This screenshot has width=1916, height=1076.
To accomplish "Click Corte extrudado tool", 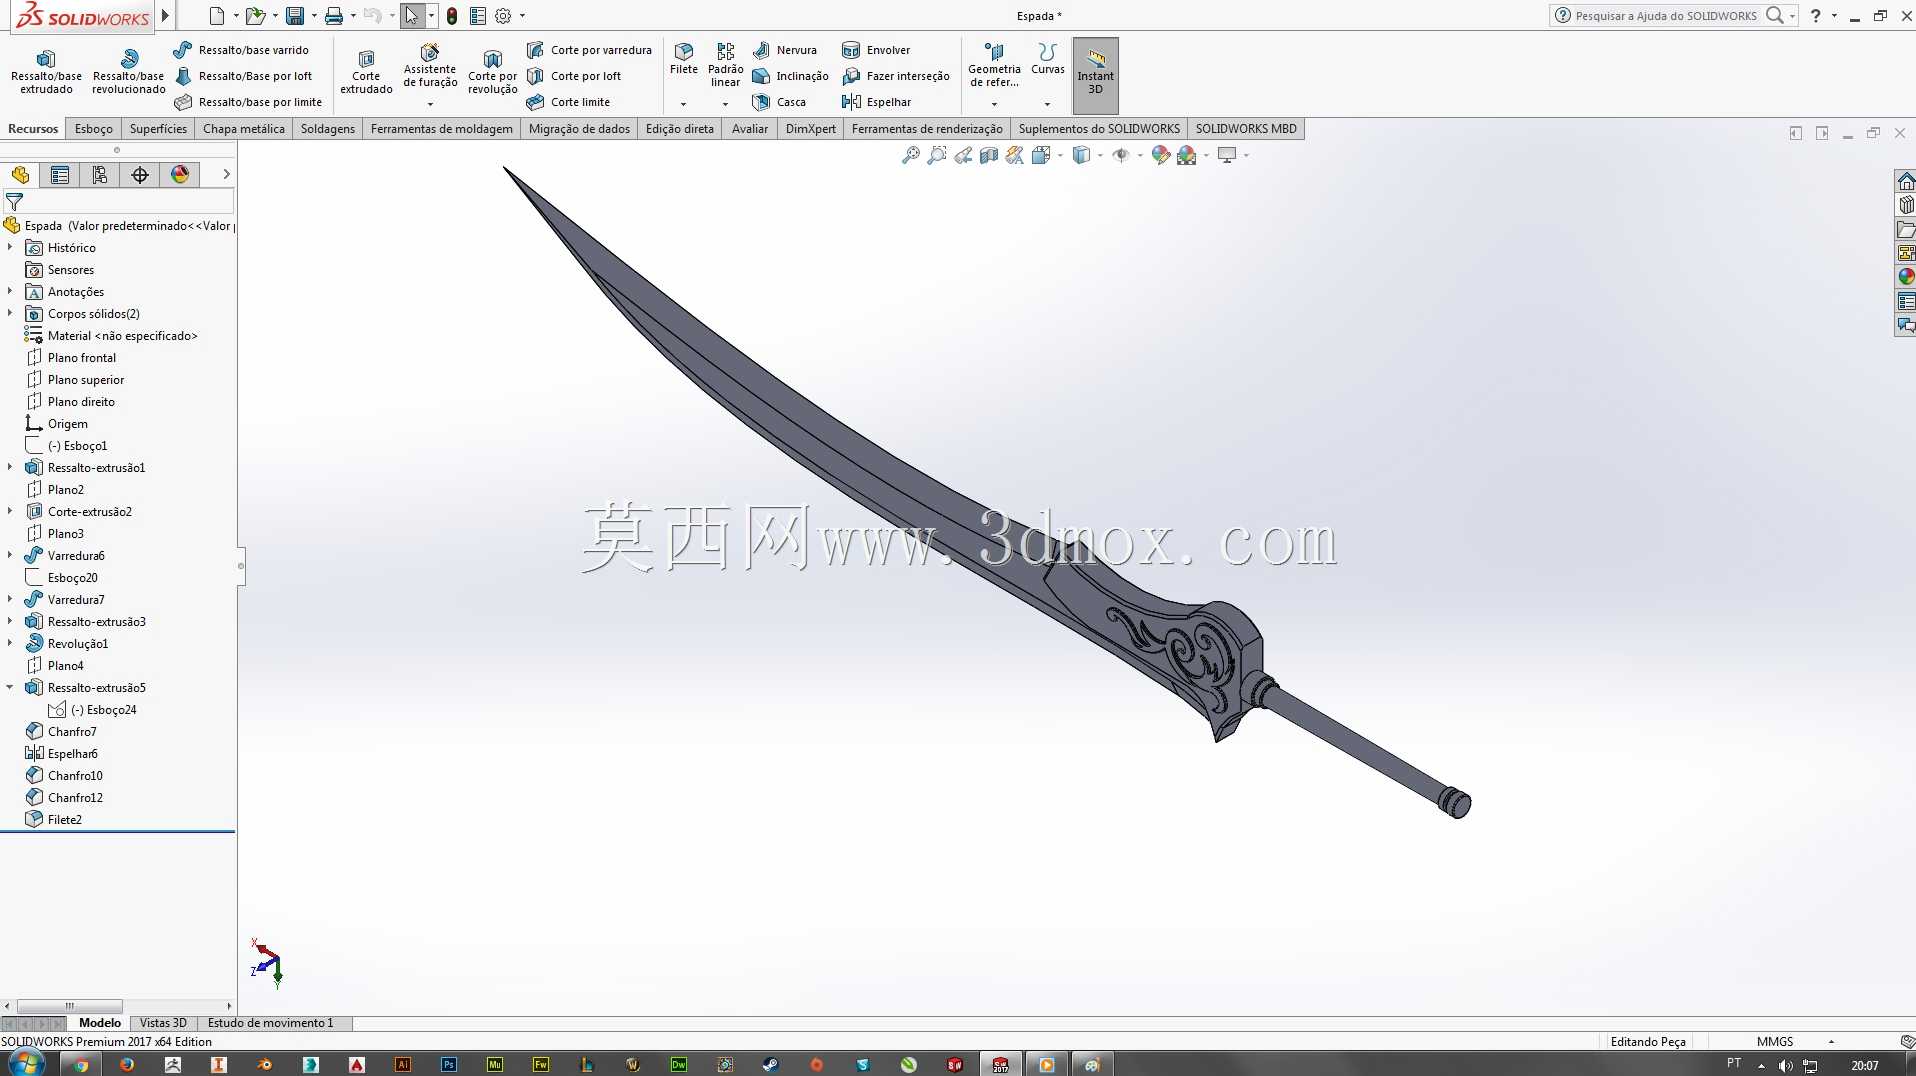I will click(x=366, y=72).
